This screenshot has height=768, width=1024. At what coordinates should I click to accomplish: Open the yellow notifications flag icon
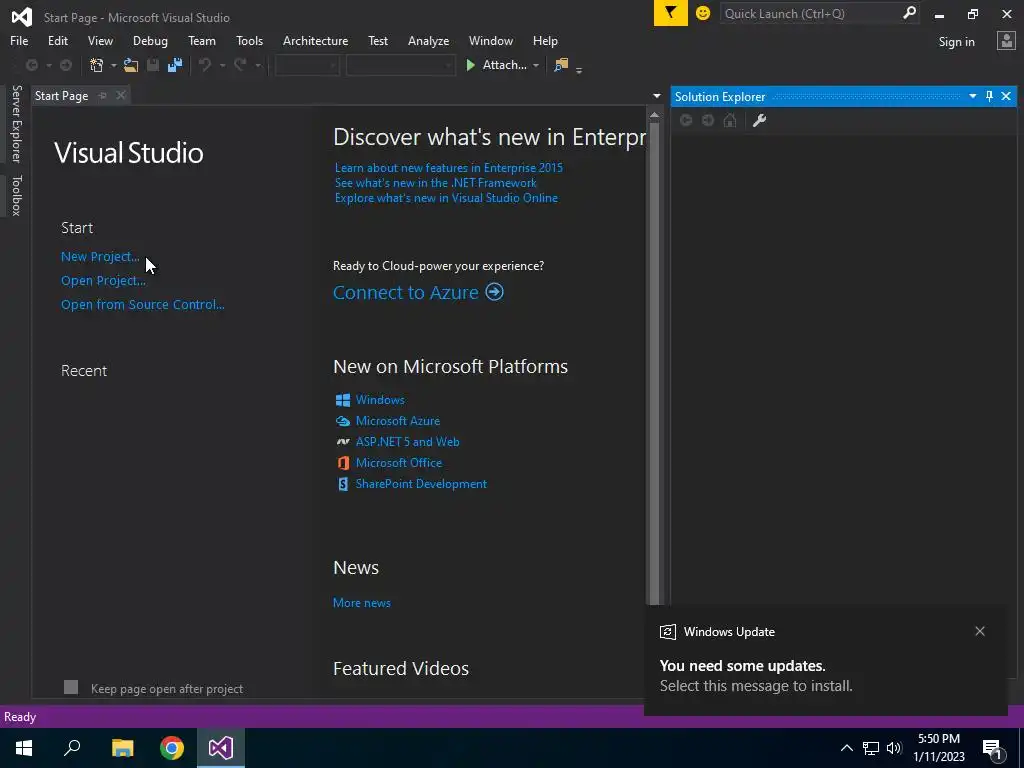671,13
